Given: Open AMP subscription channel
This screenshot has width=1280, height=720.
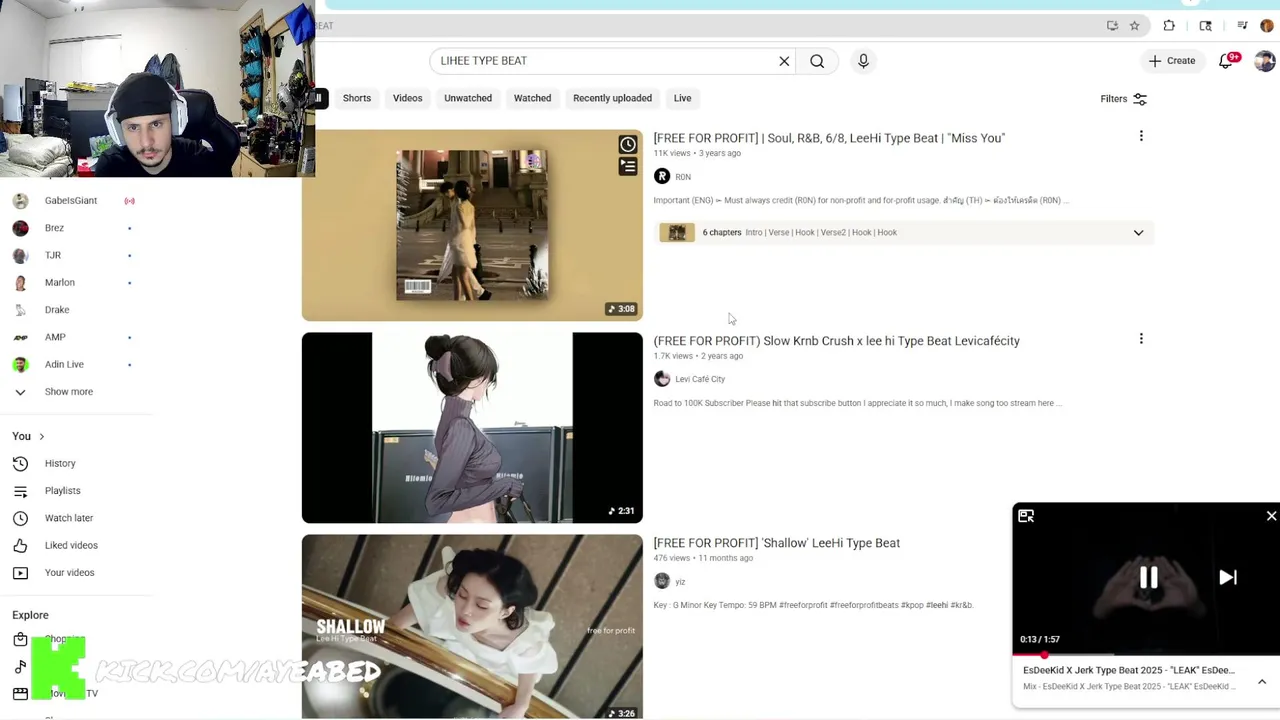Looking at the screenshot, I should (x=55, y=337).
